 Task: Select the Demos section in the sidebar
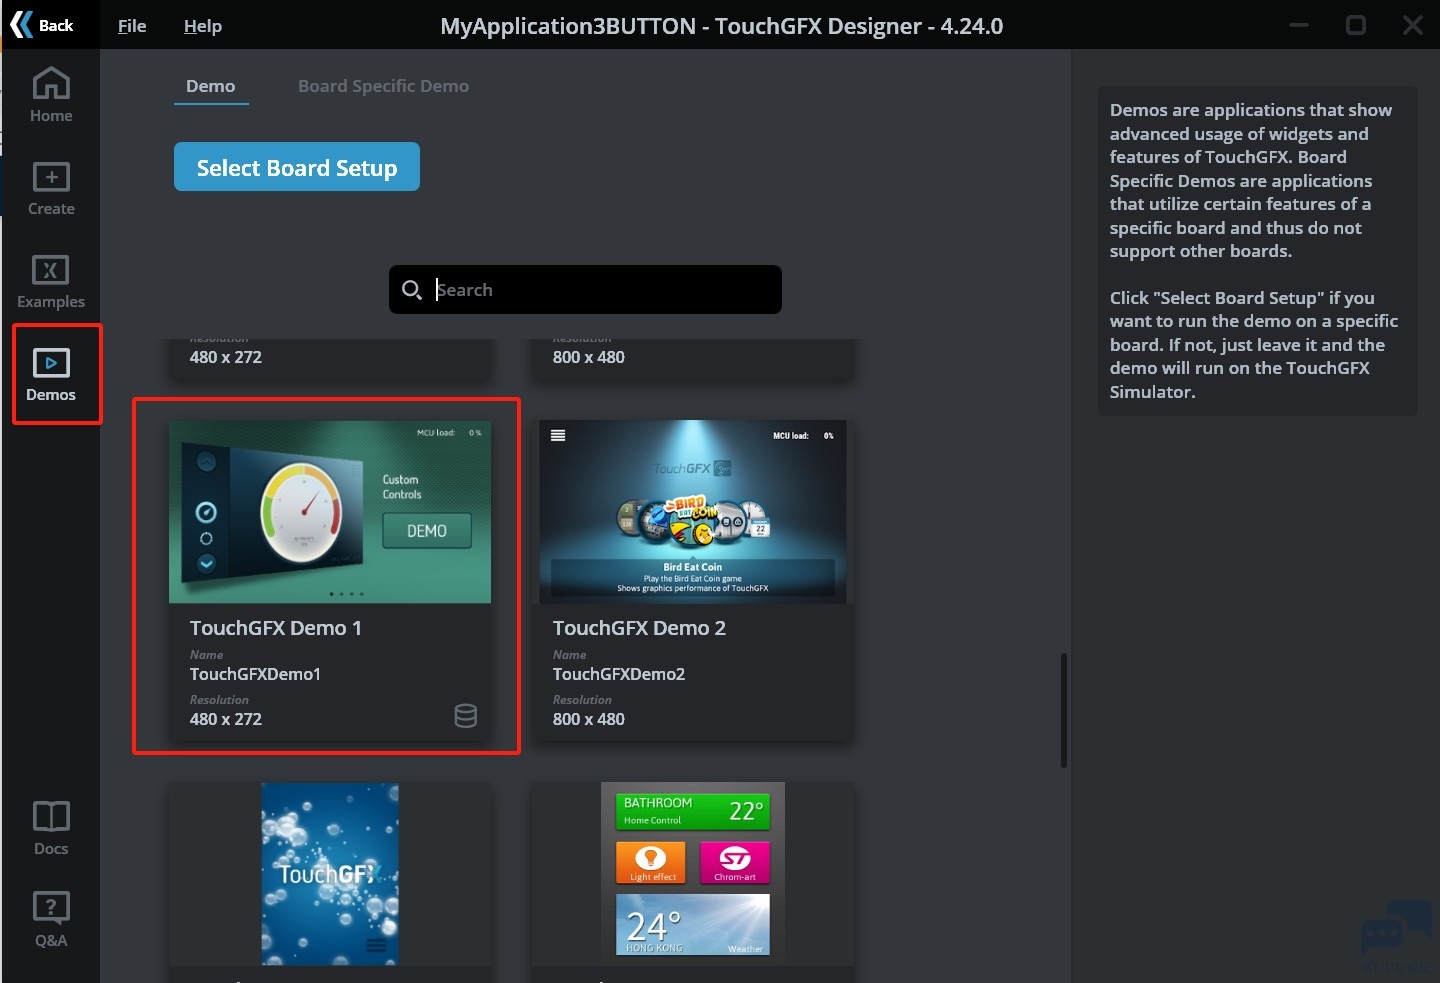(51, 374)
